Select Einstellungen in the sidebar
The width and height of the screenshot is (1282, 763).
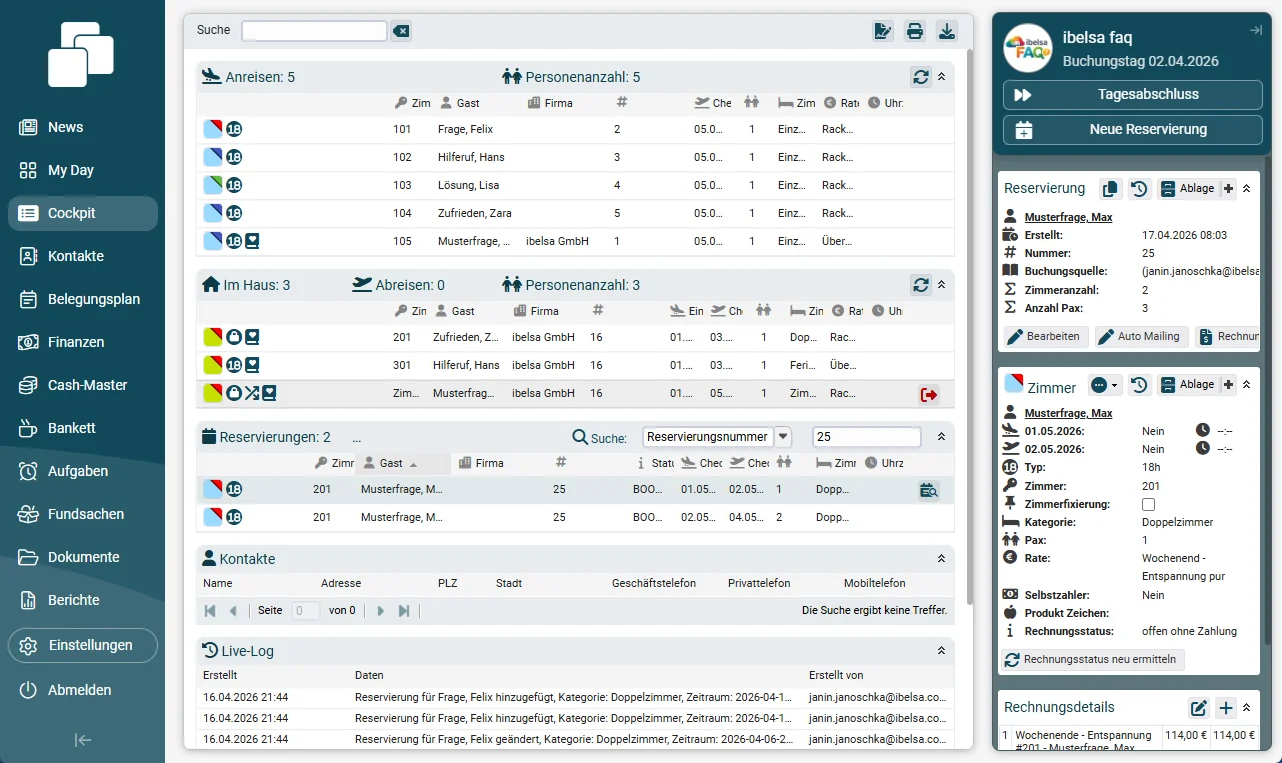(x=83, y=645)
